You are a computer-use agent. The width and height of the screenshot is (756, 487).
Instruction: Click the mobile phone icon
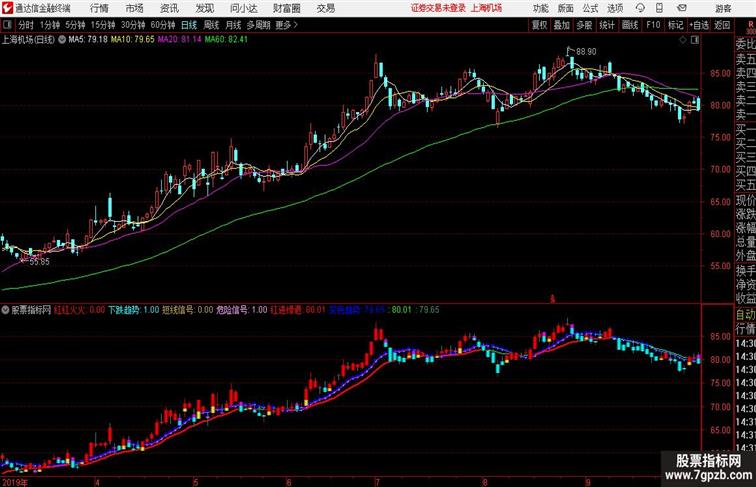pos(659,8)
